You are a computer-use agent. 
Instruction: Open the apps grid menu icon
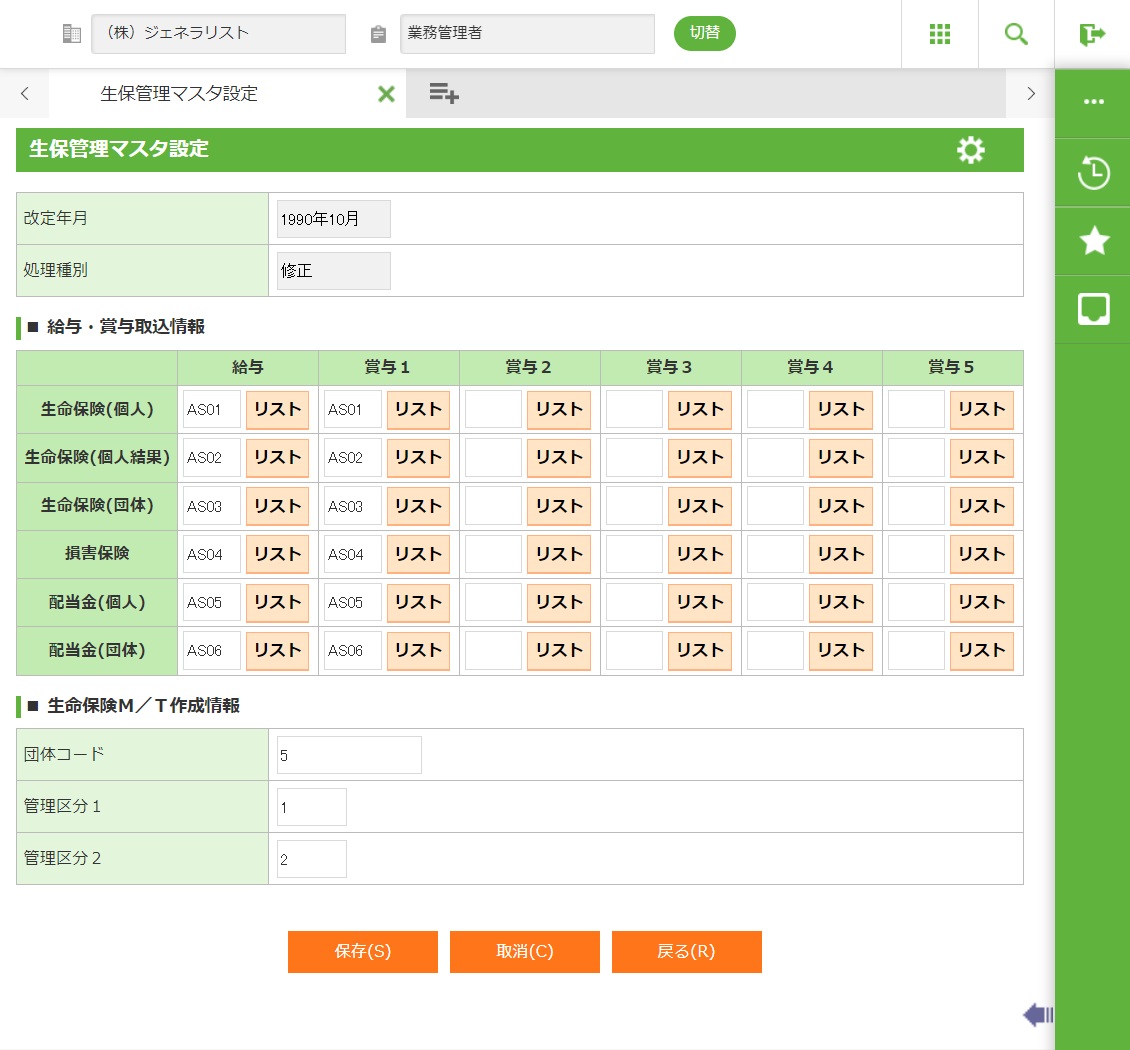[x=939, y=34]
